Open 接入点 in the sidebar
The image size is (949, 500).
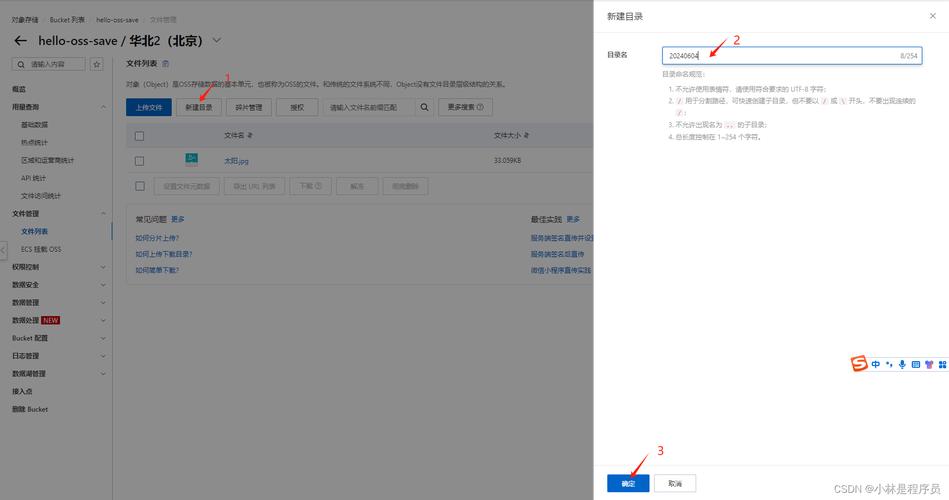tap(22, 392)
